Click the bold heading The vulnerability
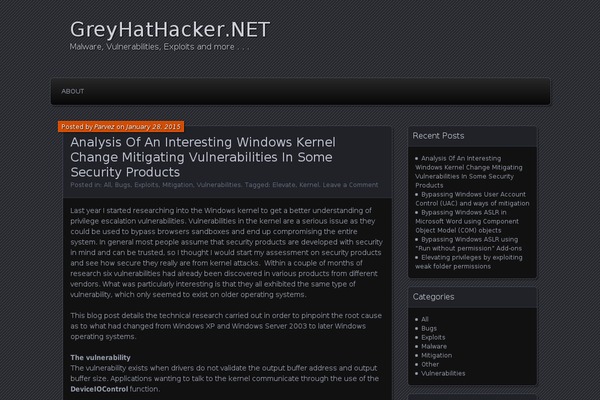 coord(100,358)
